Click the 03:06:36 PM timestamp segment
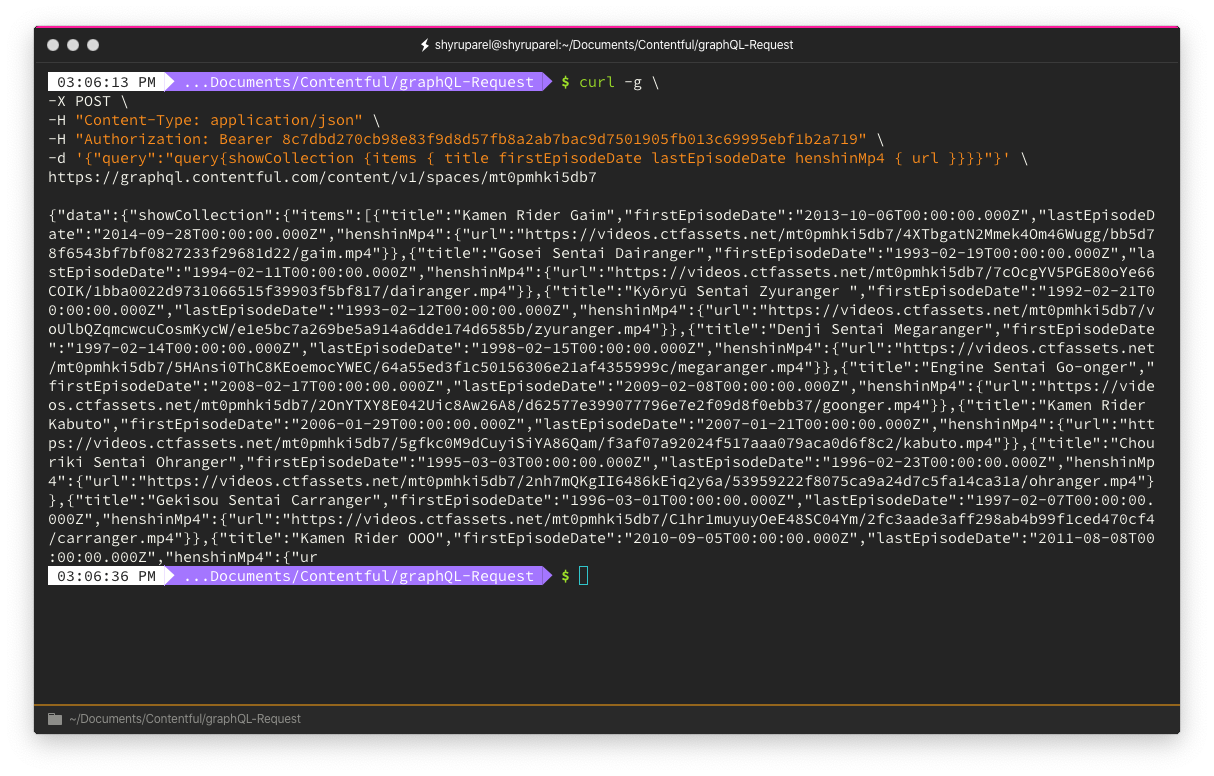 coord(106,576)
